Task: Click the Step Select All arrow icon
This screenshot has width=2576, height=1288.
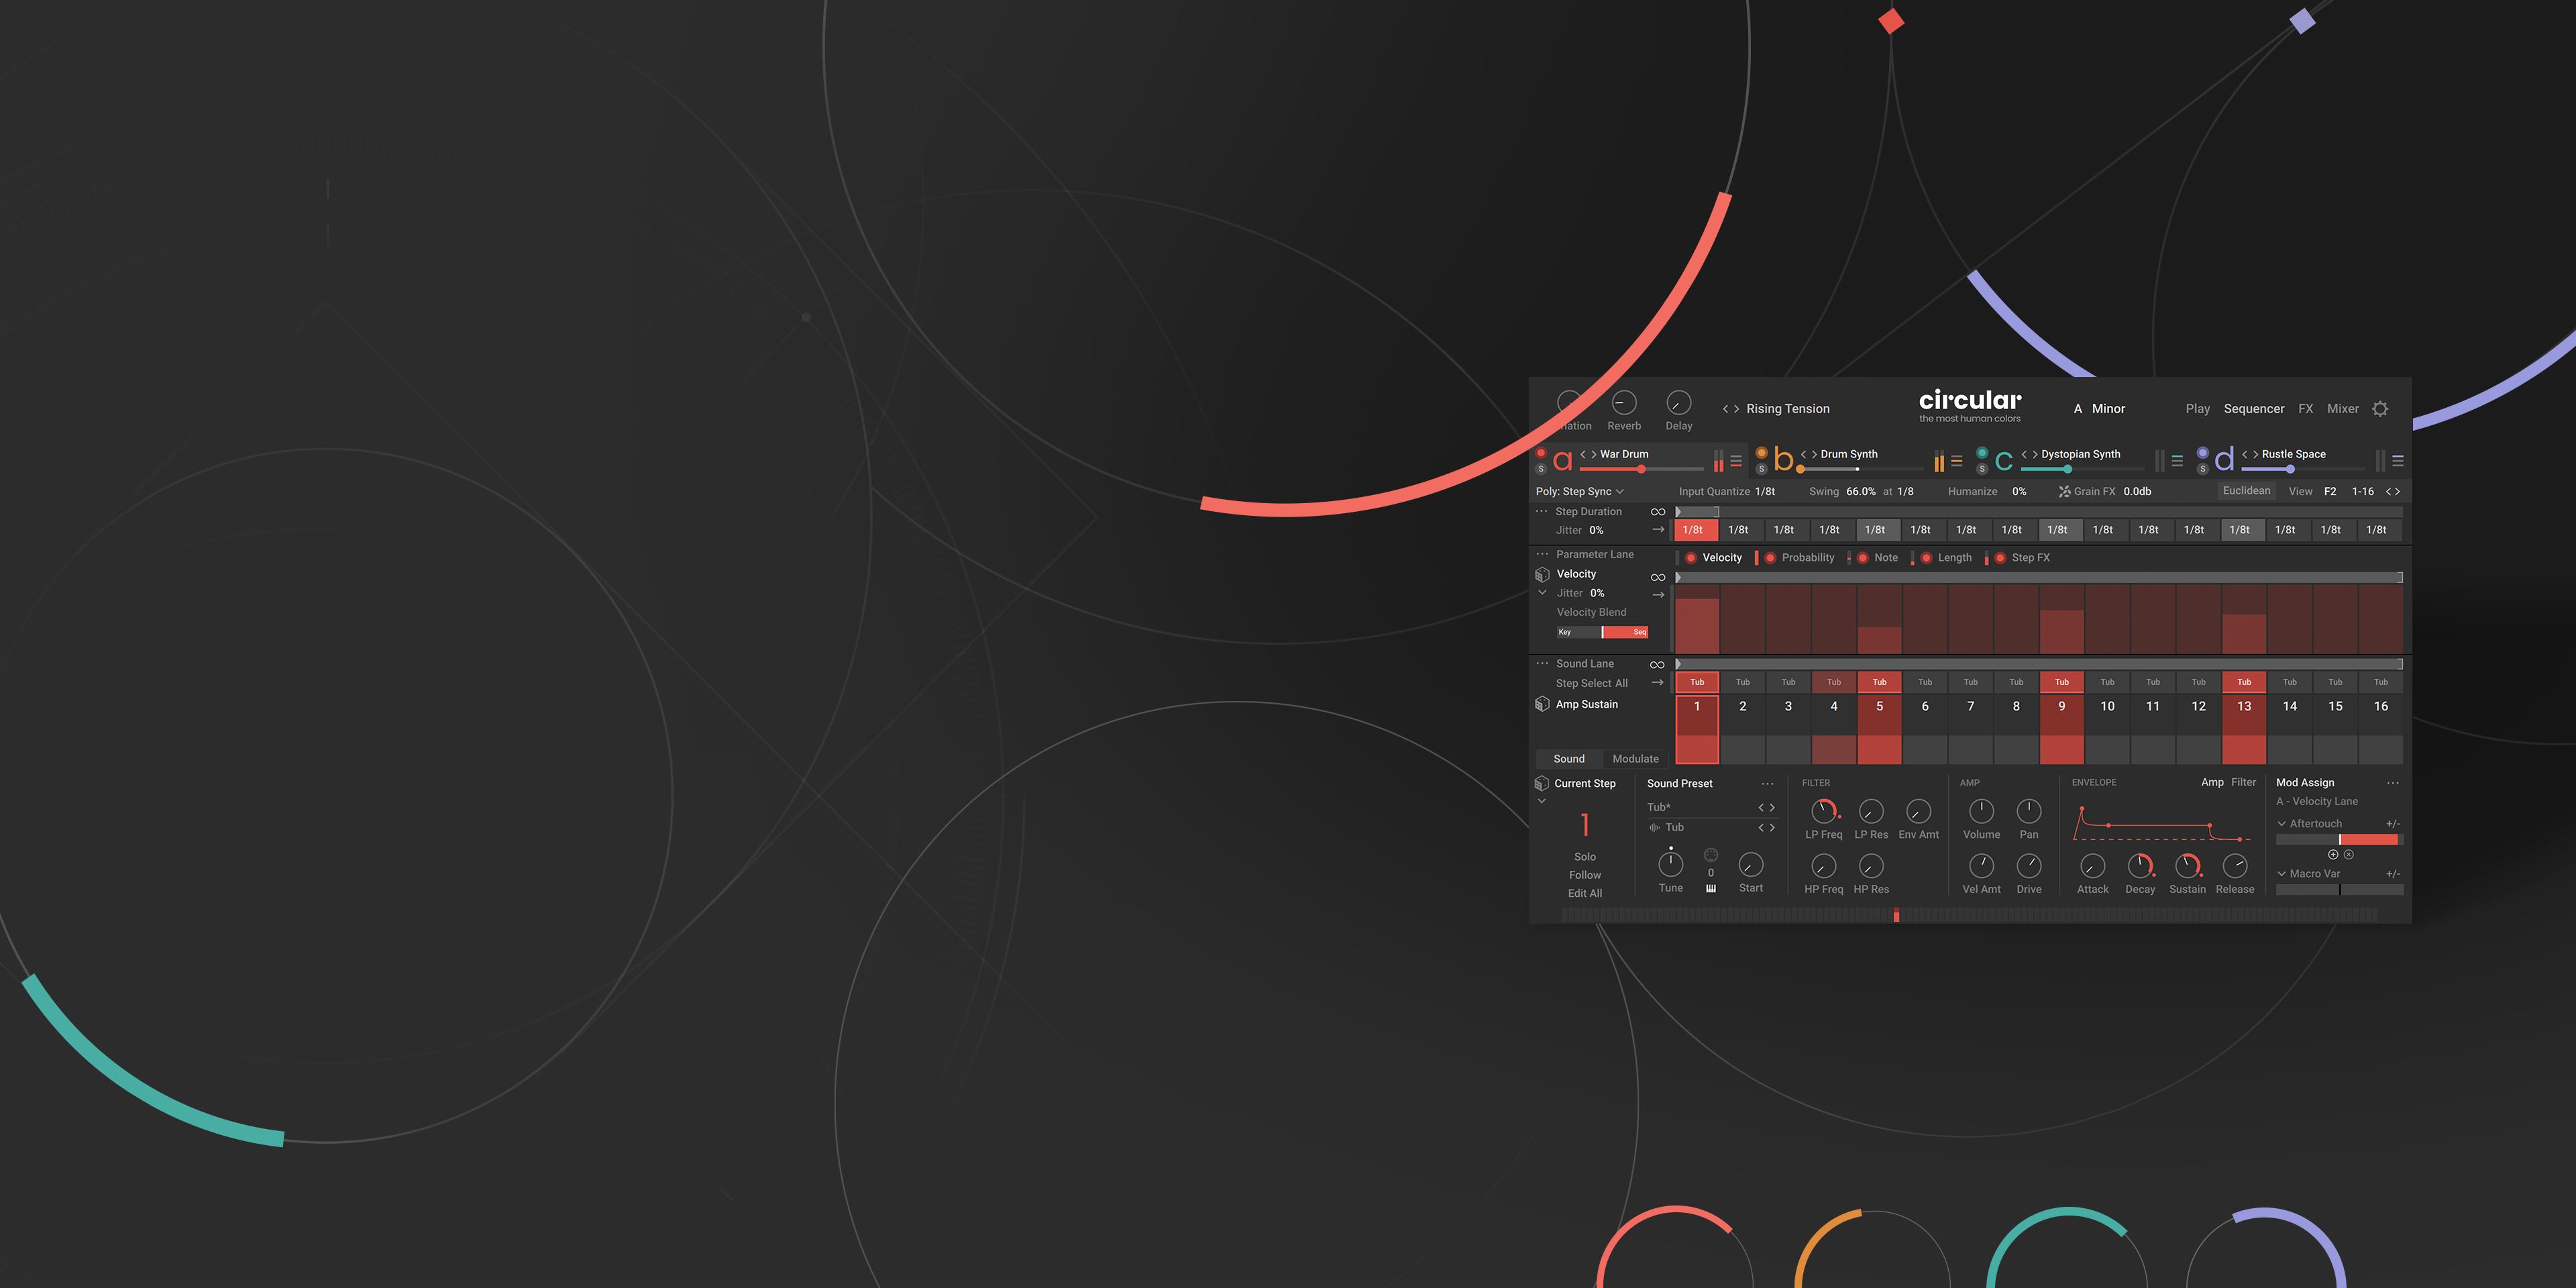Action: 1658,683
